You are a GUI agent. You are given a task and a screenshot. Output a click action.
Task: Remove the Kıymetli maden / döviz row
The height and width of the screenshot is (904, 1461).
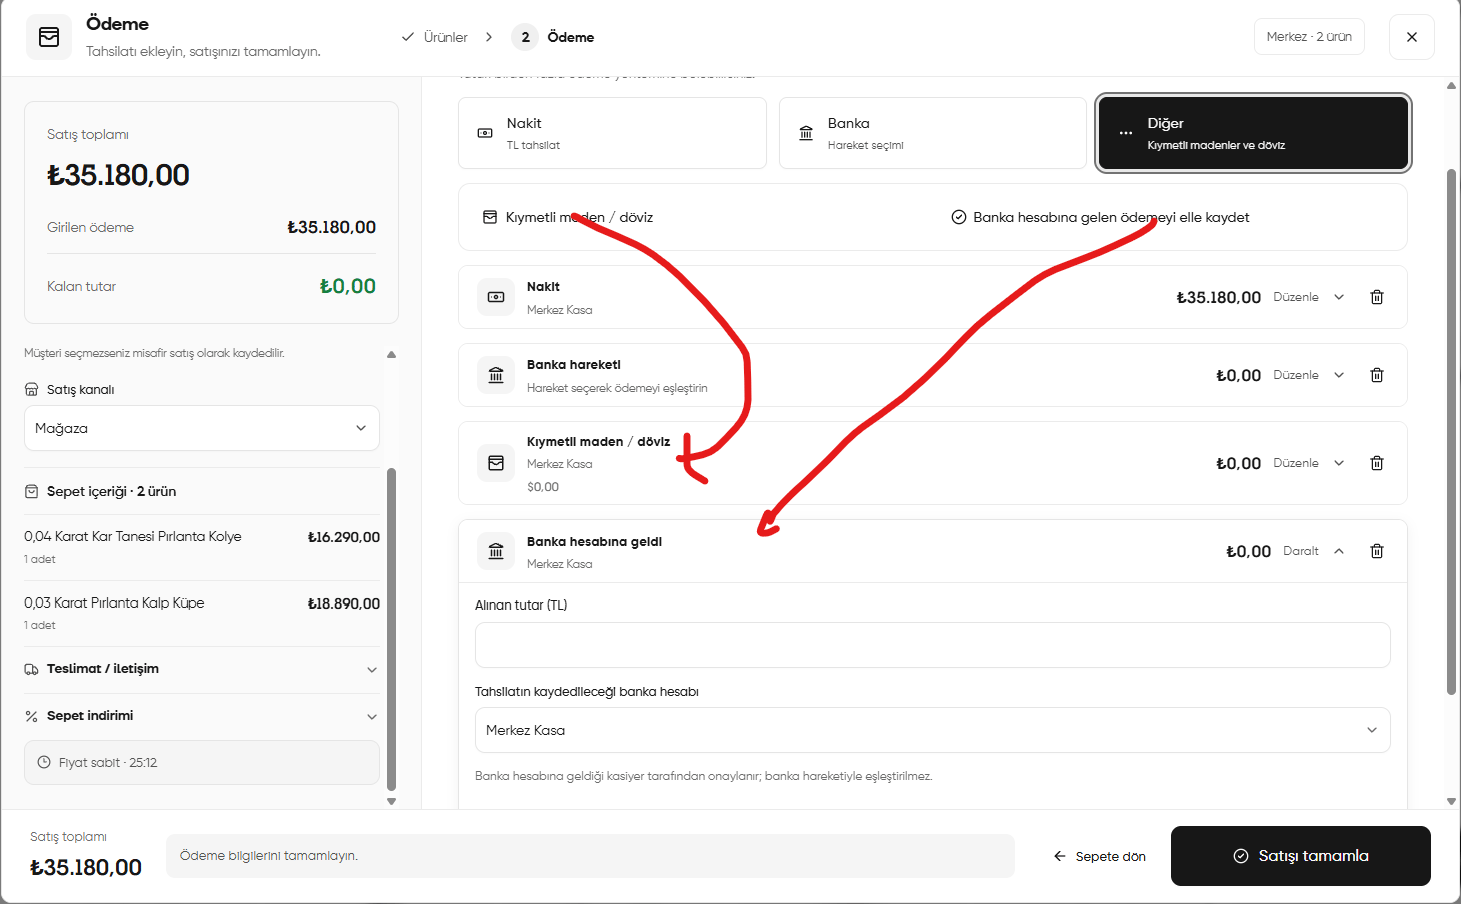tap(1377, 463)
